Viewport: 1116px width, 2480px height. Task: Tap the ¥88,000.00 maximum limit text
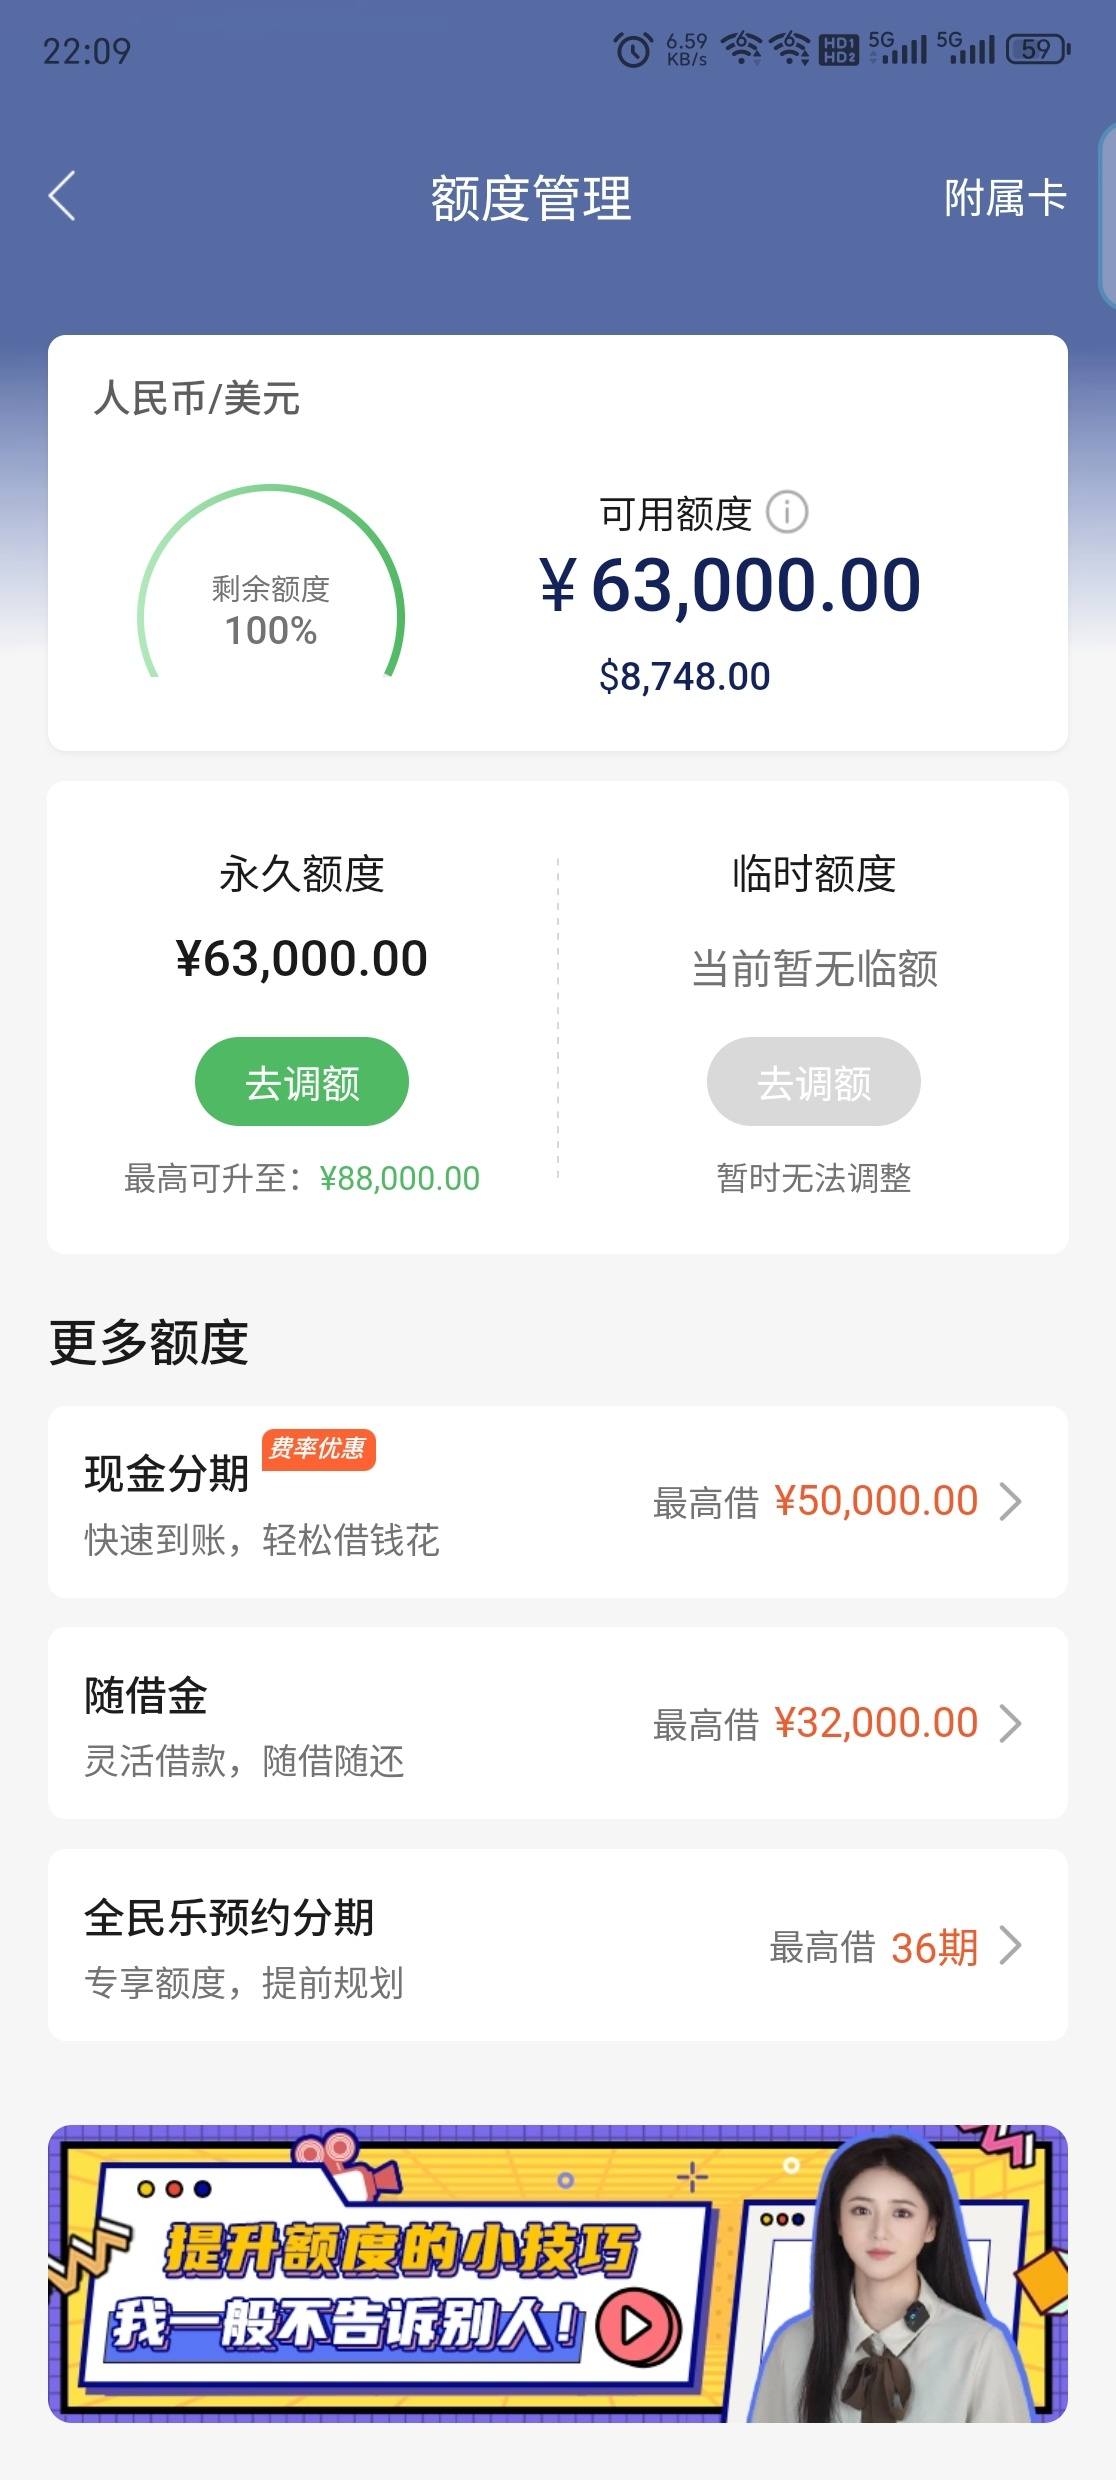coord(400,1178)
